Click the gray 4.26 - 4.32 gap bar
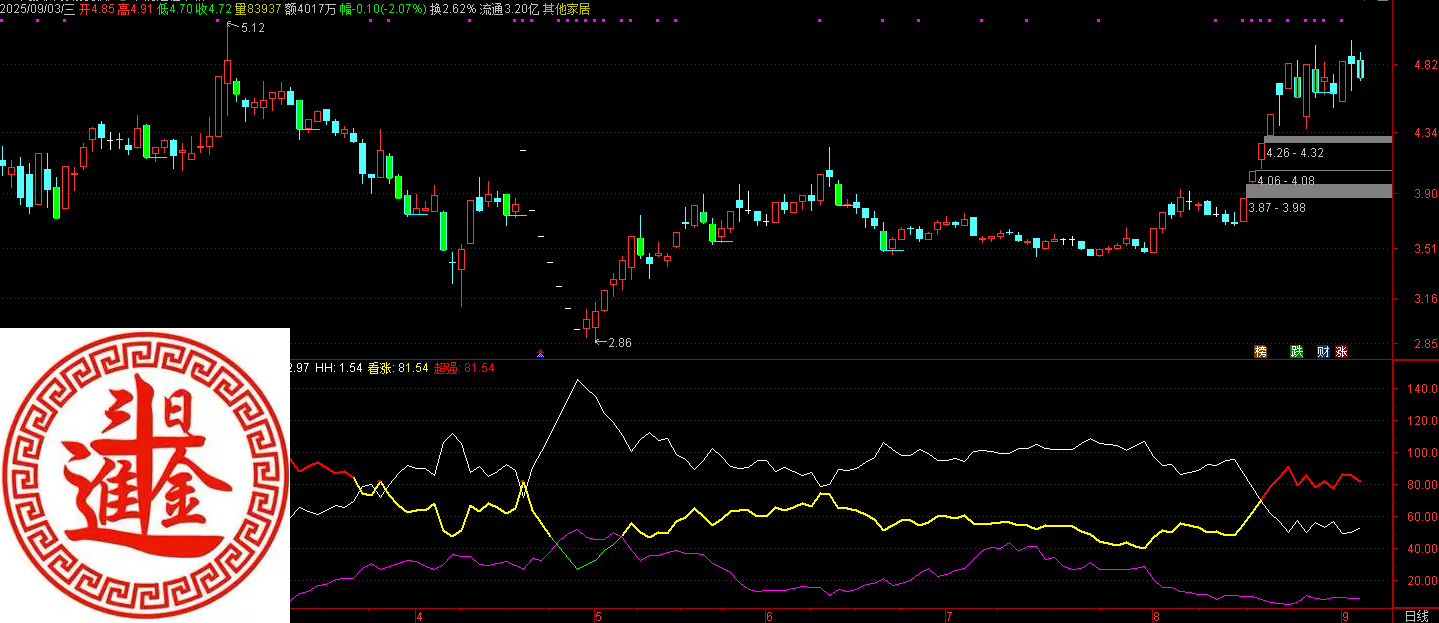This screenshot has width=1439, height=623. 1327,139
